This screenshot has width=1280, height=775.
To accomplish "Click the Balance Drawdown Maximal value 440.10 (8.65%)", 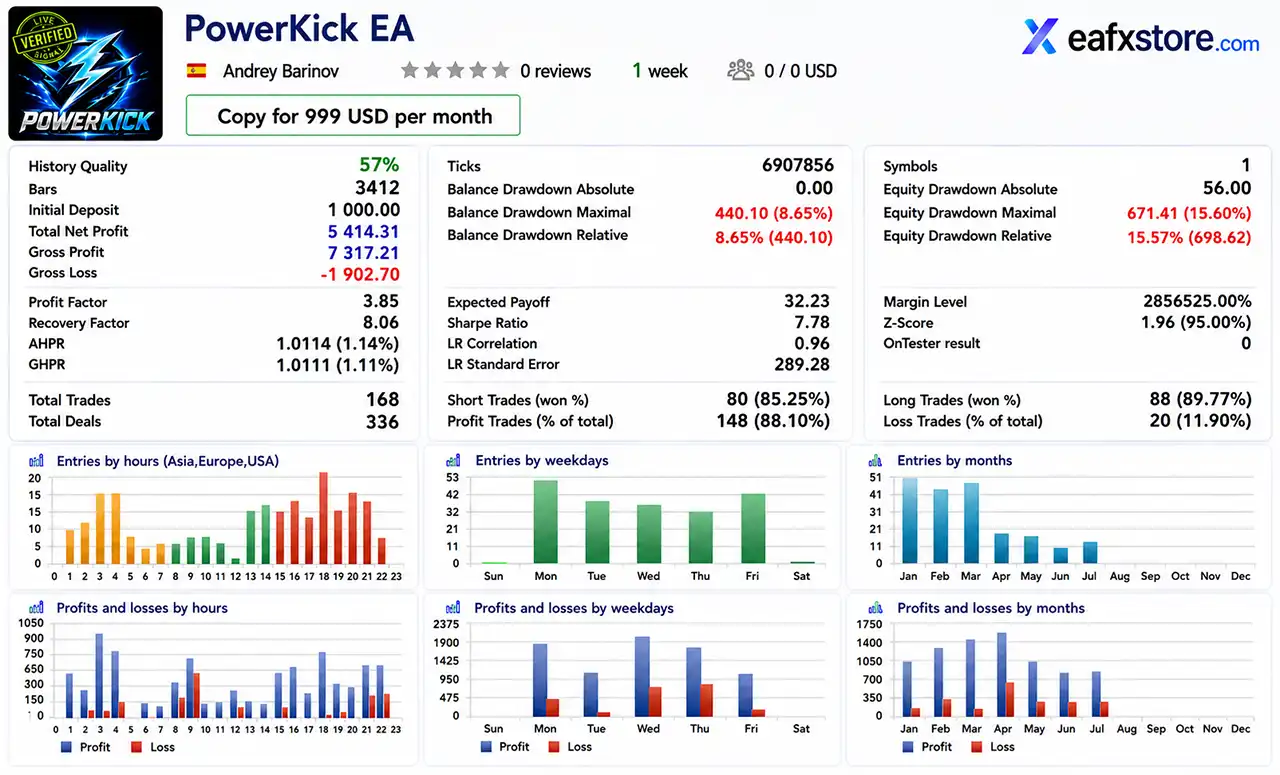I will click(774, 213).
